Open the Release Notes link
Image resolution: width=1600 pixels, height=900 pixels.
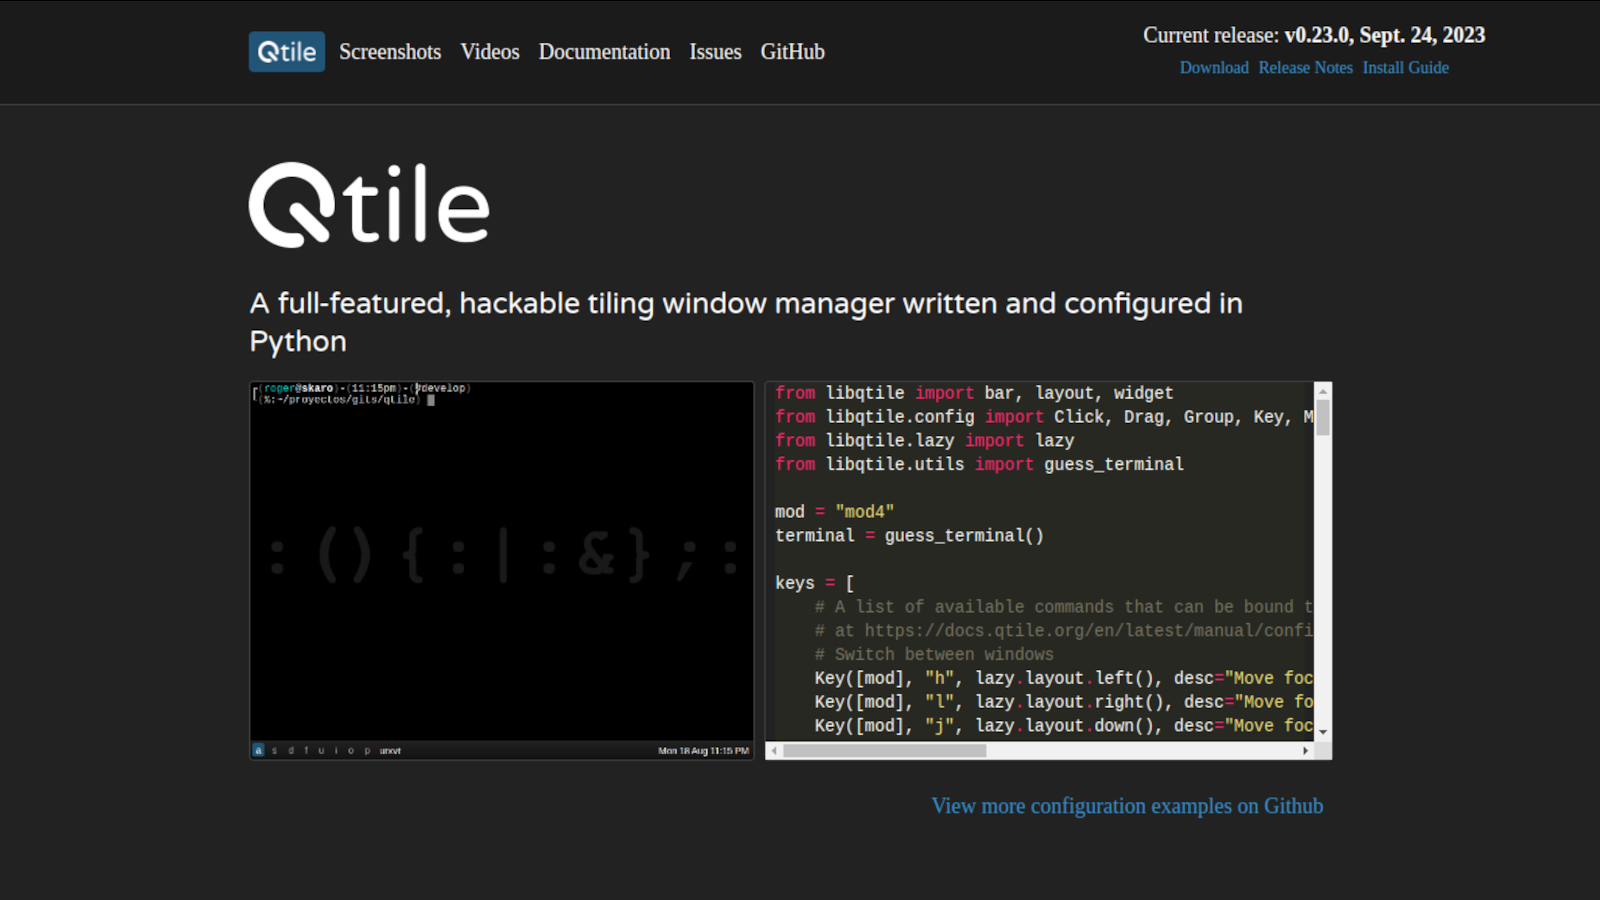[x=1305, y=68]
